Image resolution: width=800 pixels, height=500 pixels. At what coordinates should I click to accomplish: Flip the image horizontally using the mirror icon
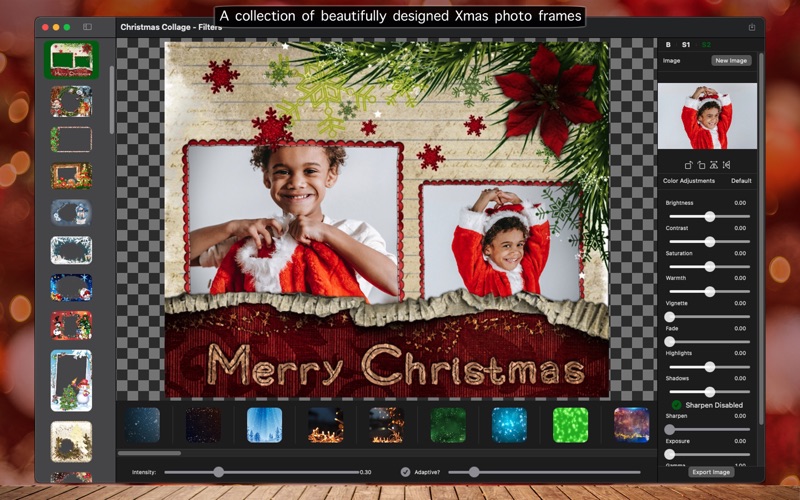[726, 164]
